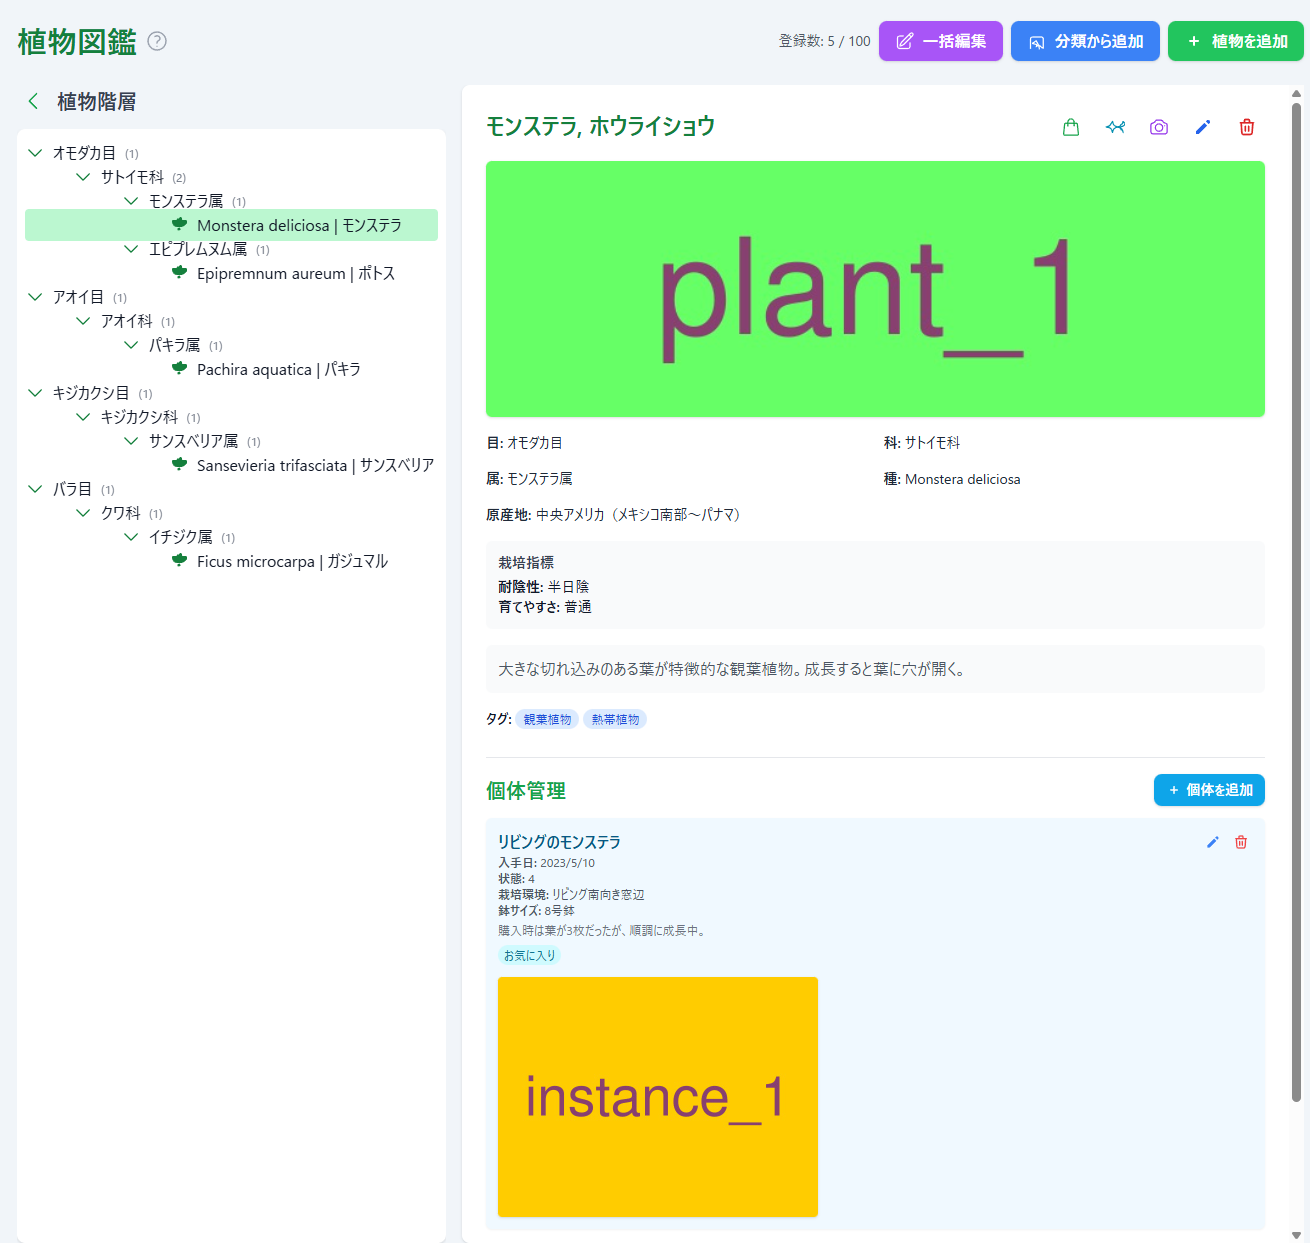Collapse the イチジク属 node
This screenshot has width=1310, height=1243.
click(x=131, y=537)
